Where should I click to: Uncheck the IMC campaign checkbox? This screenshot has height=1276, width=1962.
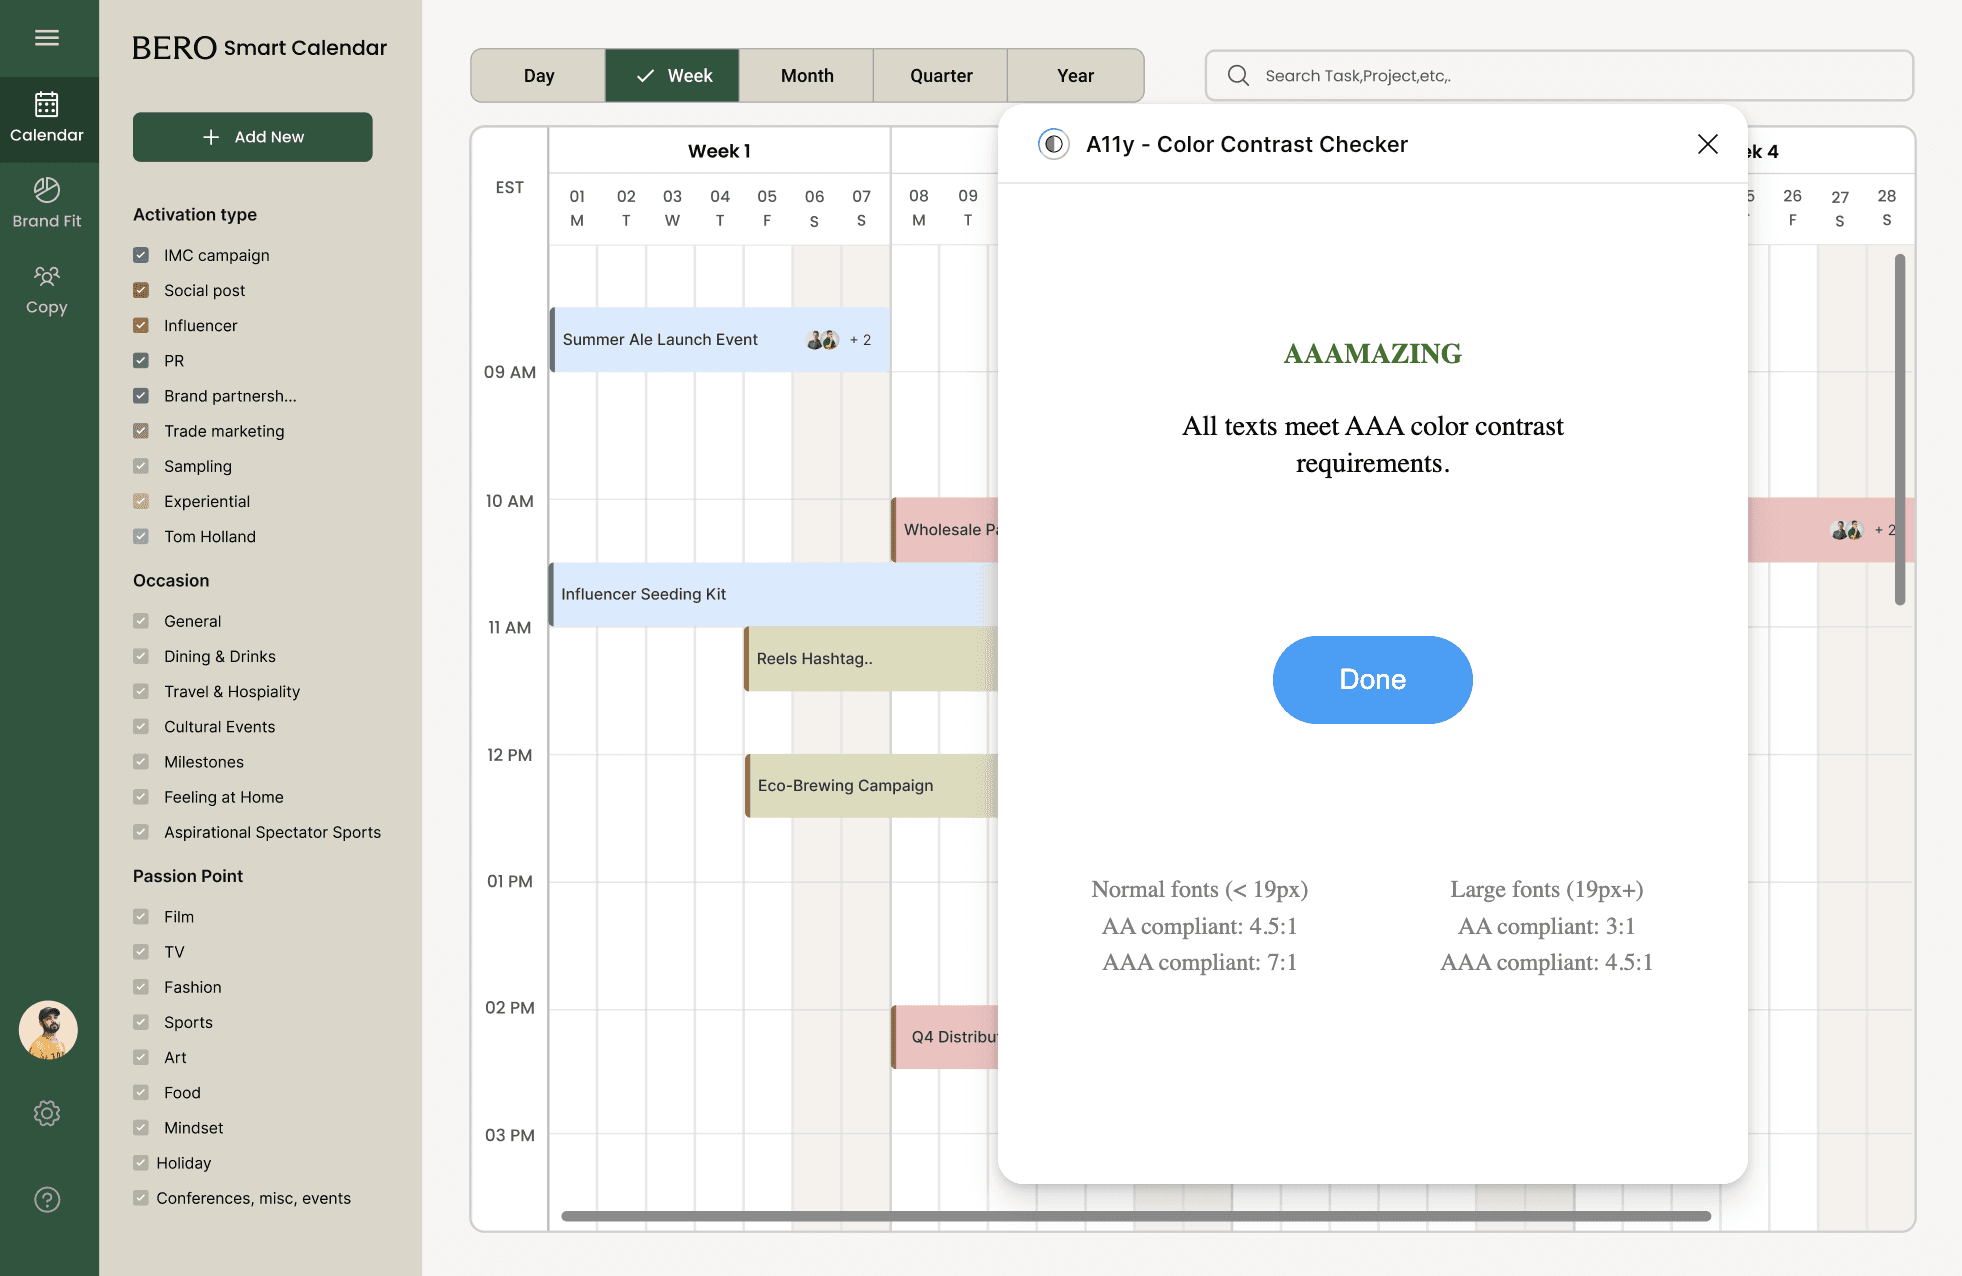pos(141,255)
